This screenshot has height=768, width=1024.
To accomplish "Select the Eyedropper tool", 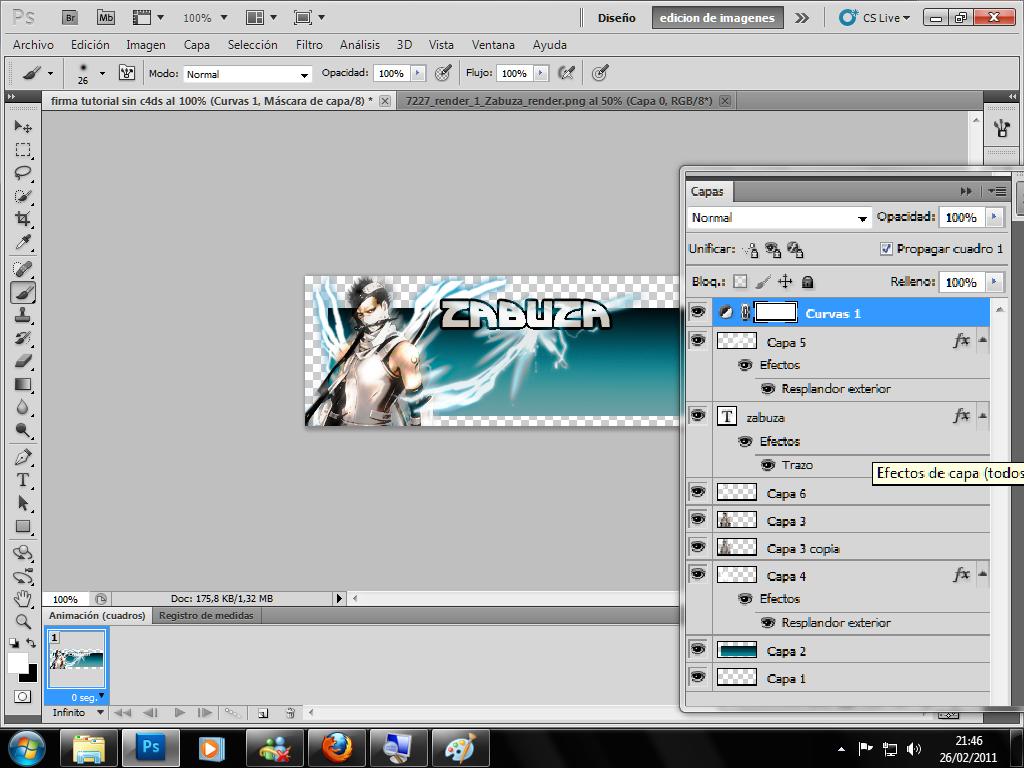I will coord(23,242).
